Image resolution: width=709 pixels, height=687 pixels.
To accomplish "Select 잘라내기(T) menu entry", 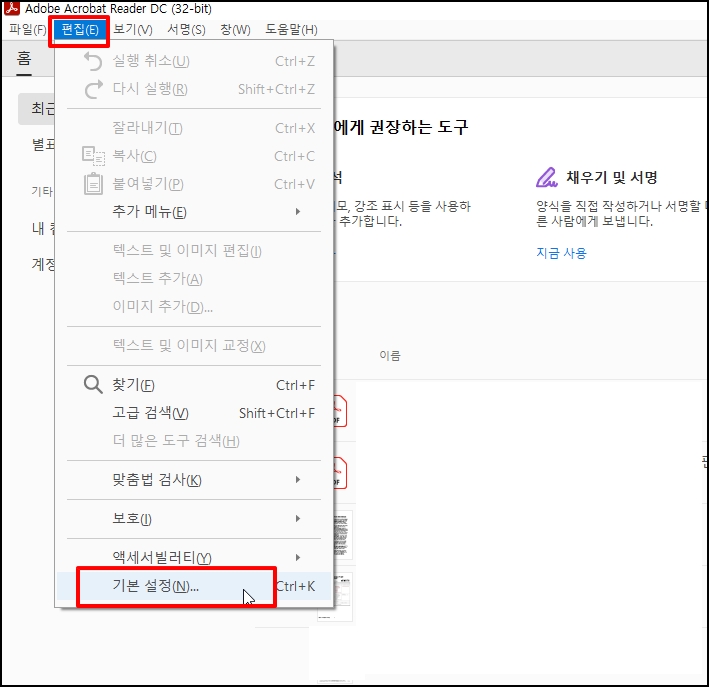I will click(x=194, y=128).
